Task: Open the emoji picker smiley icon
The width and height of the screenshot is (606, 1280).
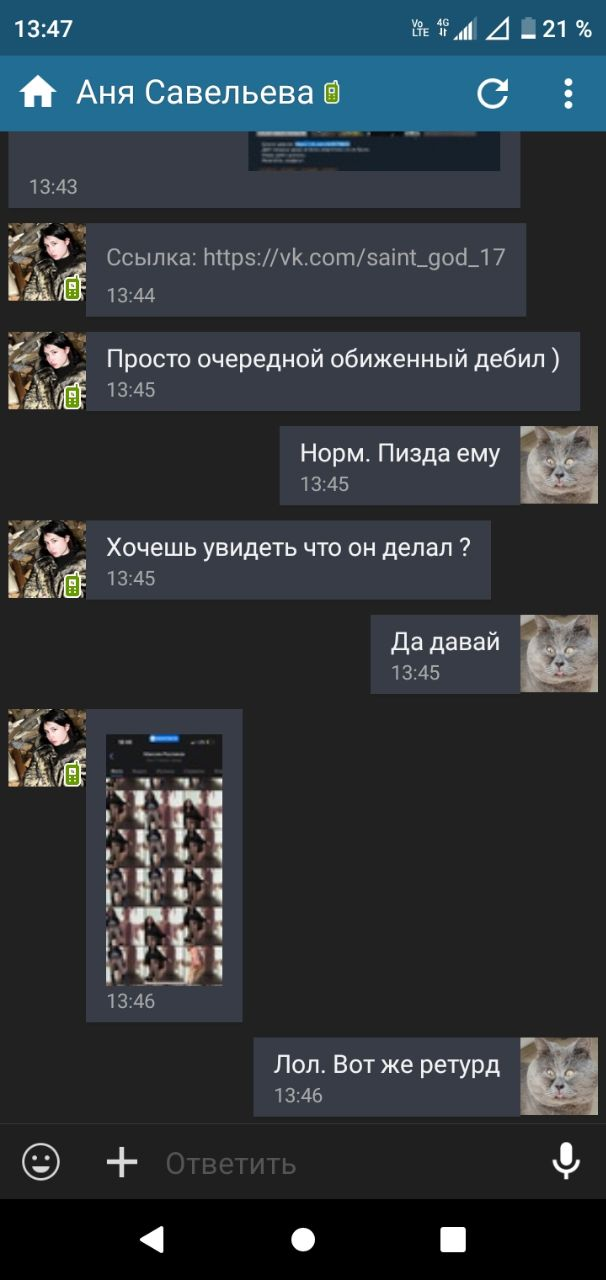Action: coord(41,1162)
